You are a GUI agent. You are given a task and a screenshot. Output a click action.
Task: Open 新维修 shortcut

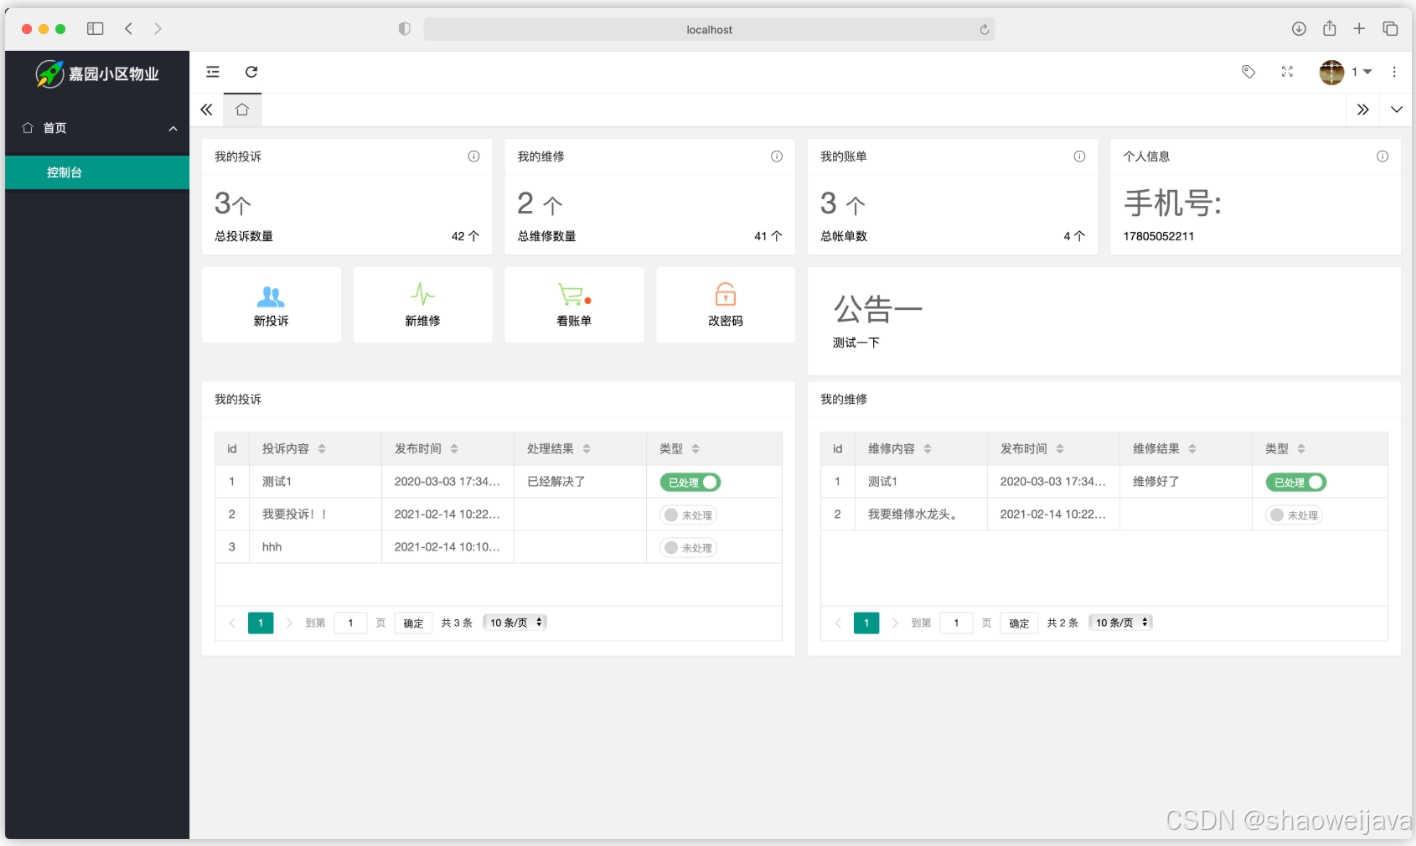[x=423, y=305]
